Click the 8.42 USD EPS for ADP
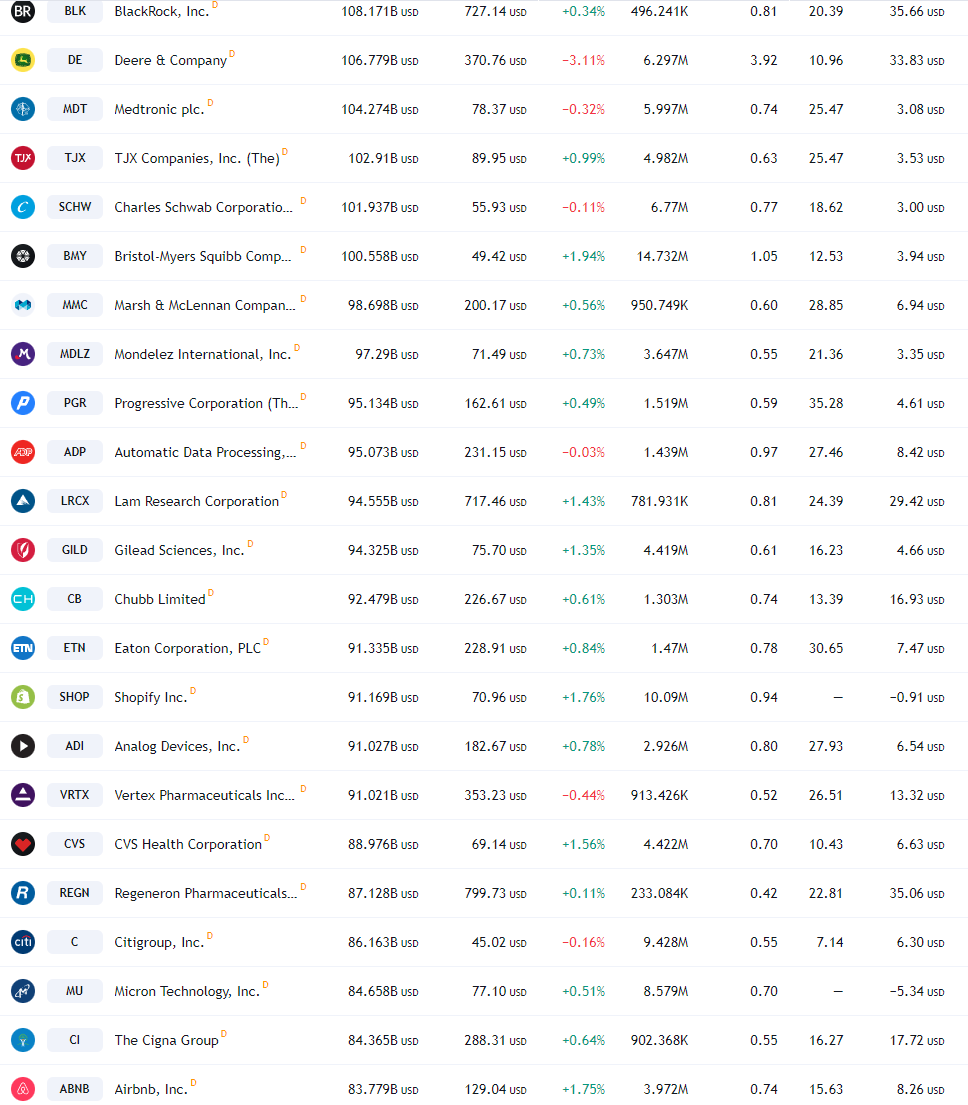The height and width of the screenshot is (1105, 968). click(x=920, y=452)
